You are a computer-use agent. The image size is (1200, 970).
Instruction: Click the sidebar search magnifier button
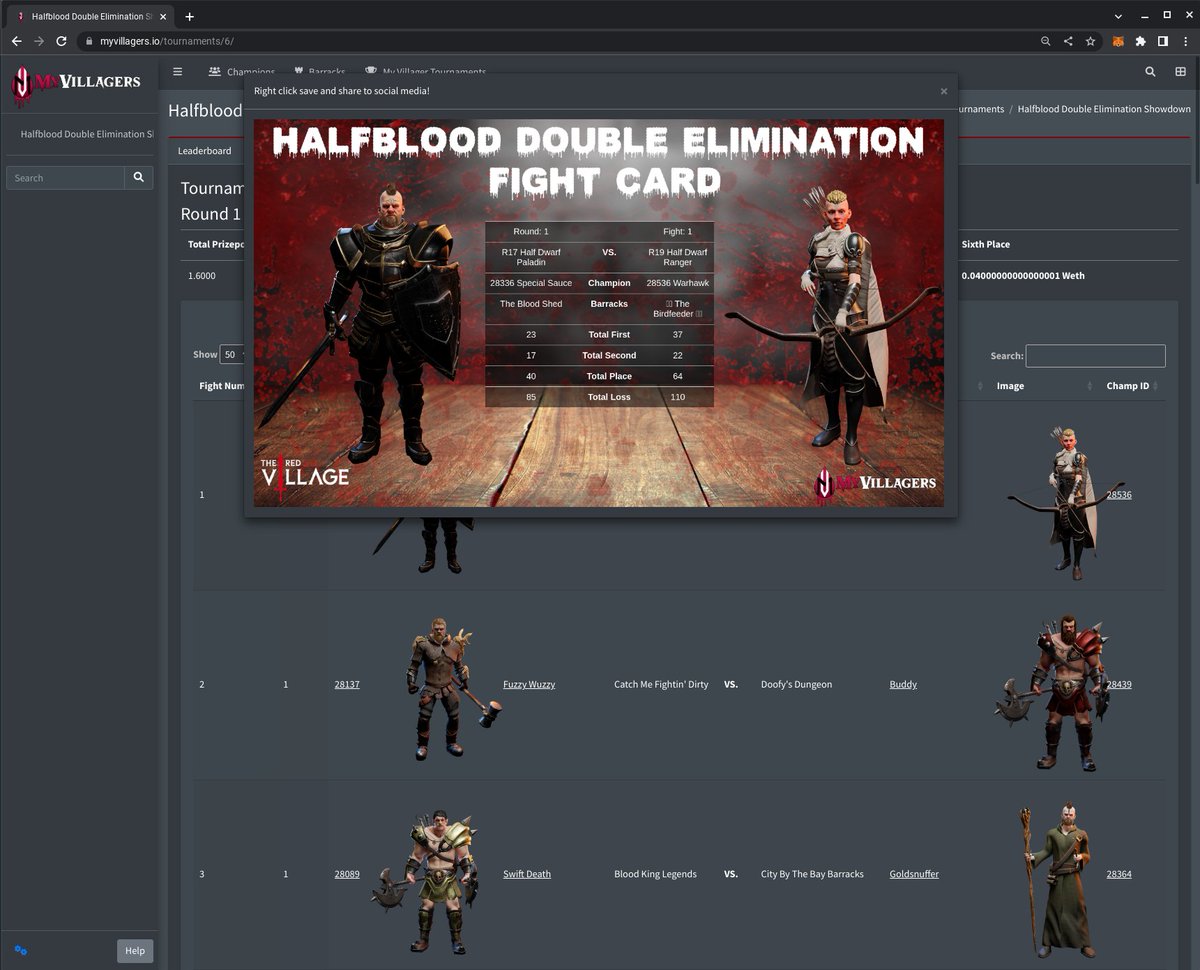139,178
